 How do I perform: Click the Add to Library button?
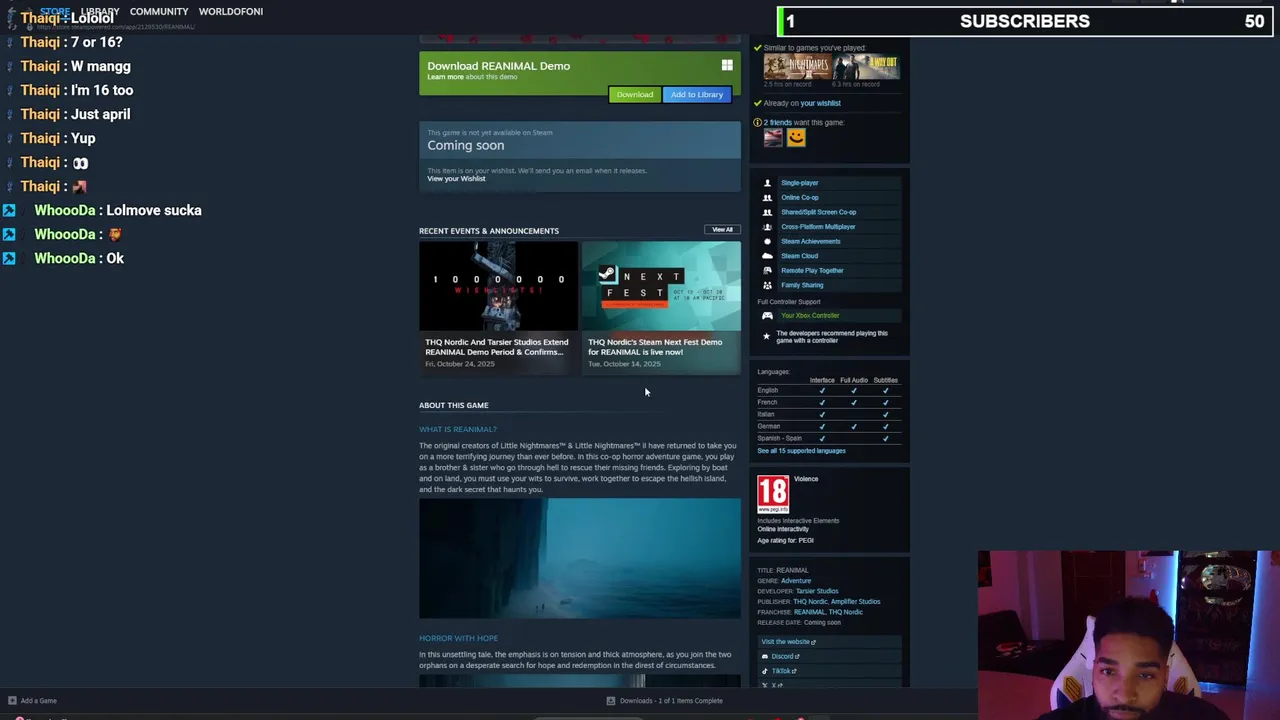coord(697,95)
